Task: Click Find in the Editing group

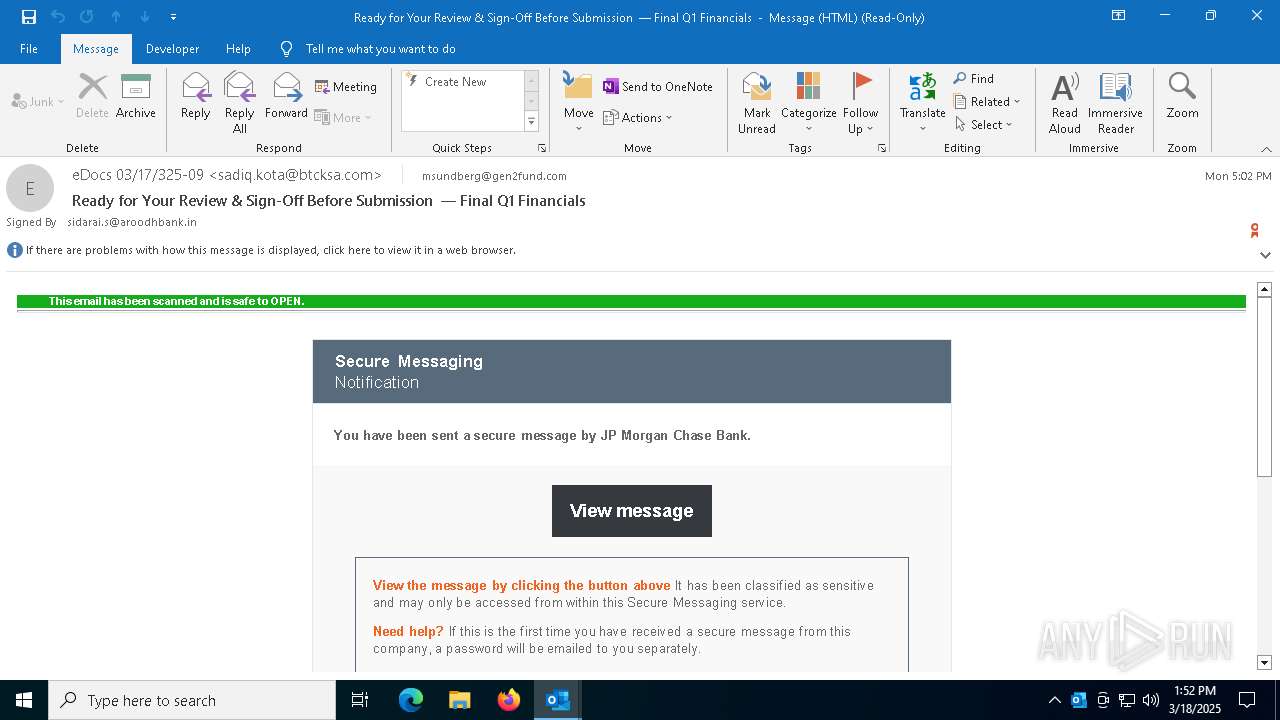Action: (974, 78)
